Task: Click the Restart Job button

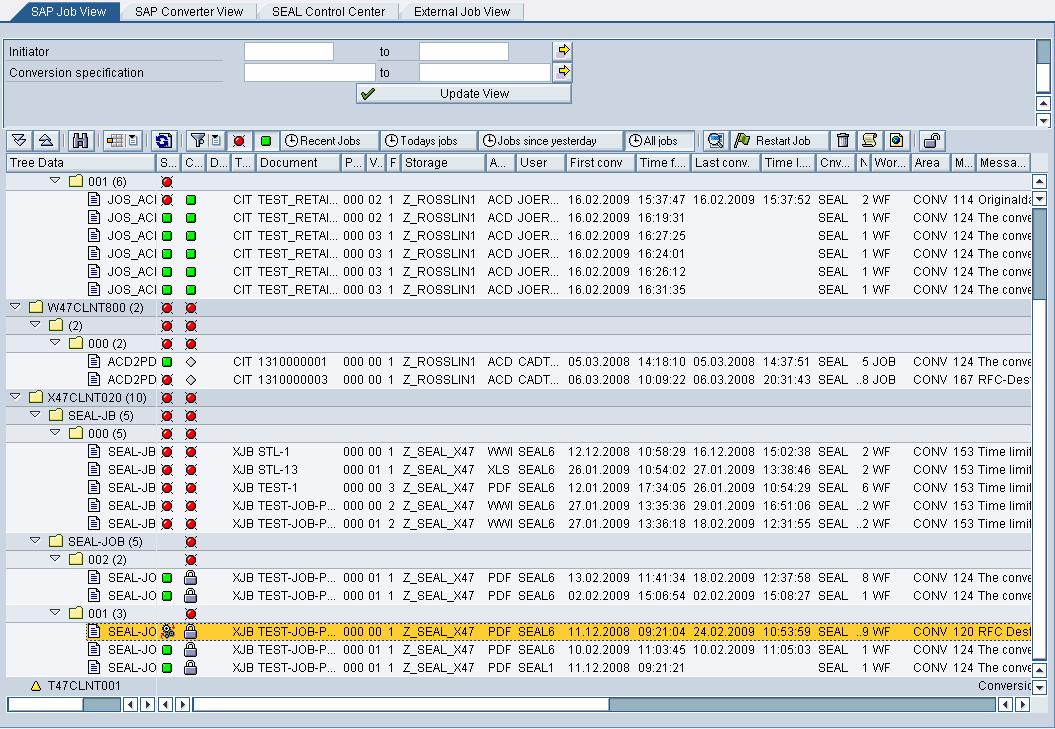Action: [x=781, y=141]
